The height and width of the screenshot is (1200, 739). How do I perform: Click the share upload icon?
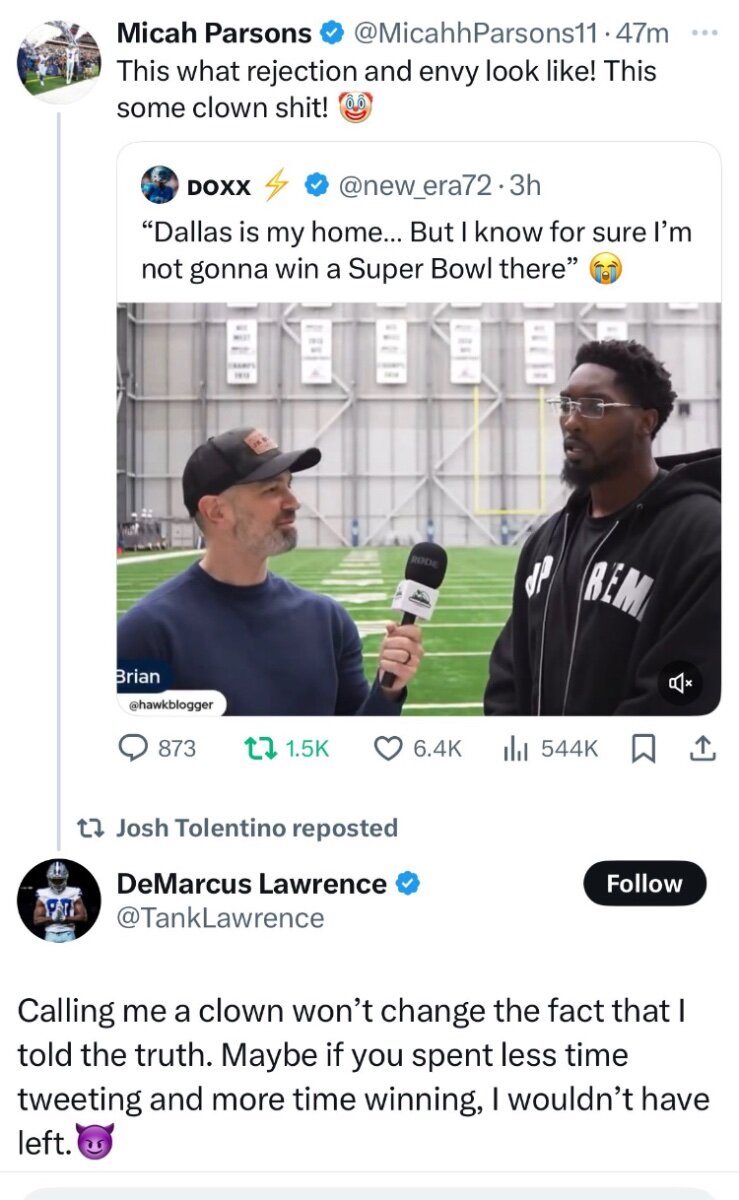tap(703, 748)
